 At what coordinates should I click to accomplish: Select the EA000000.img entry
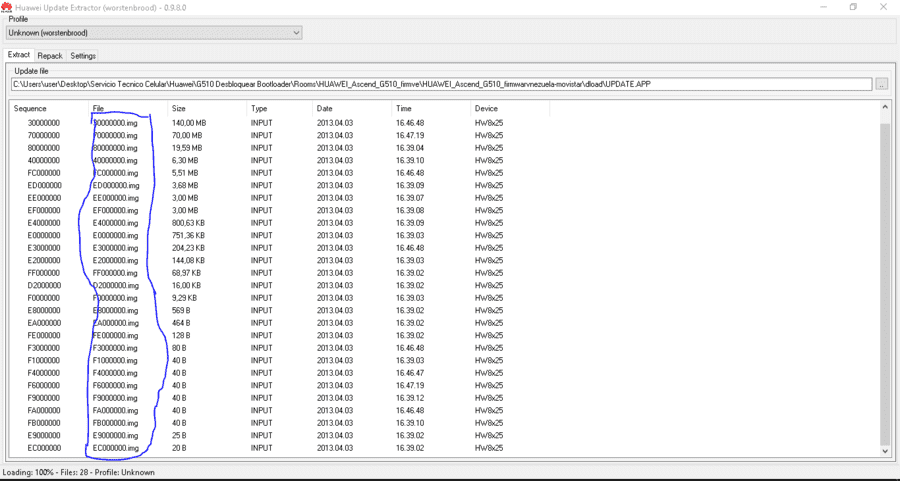(x=115, y=323)
